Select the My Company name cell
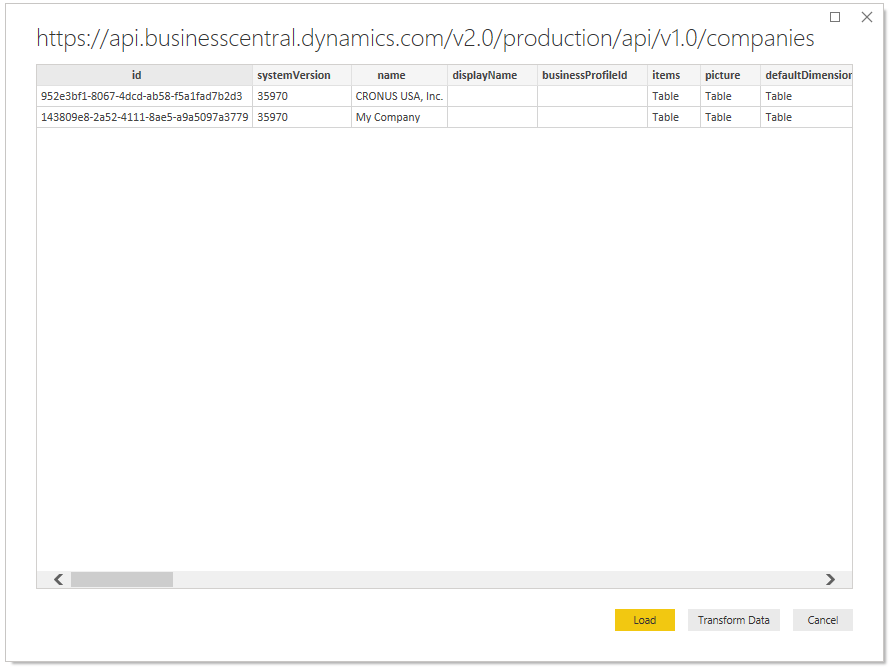The image size is (889, 669). coord(383,117)
